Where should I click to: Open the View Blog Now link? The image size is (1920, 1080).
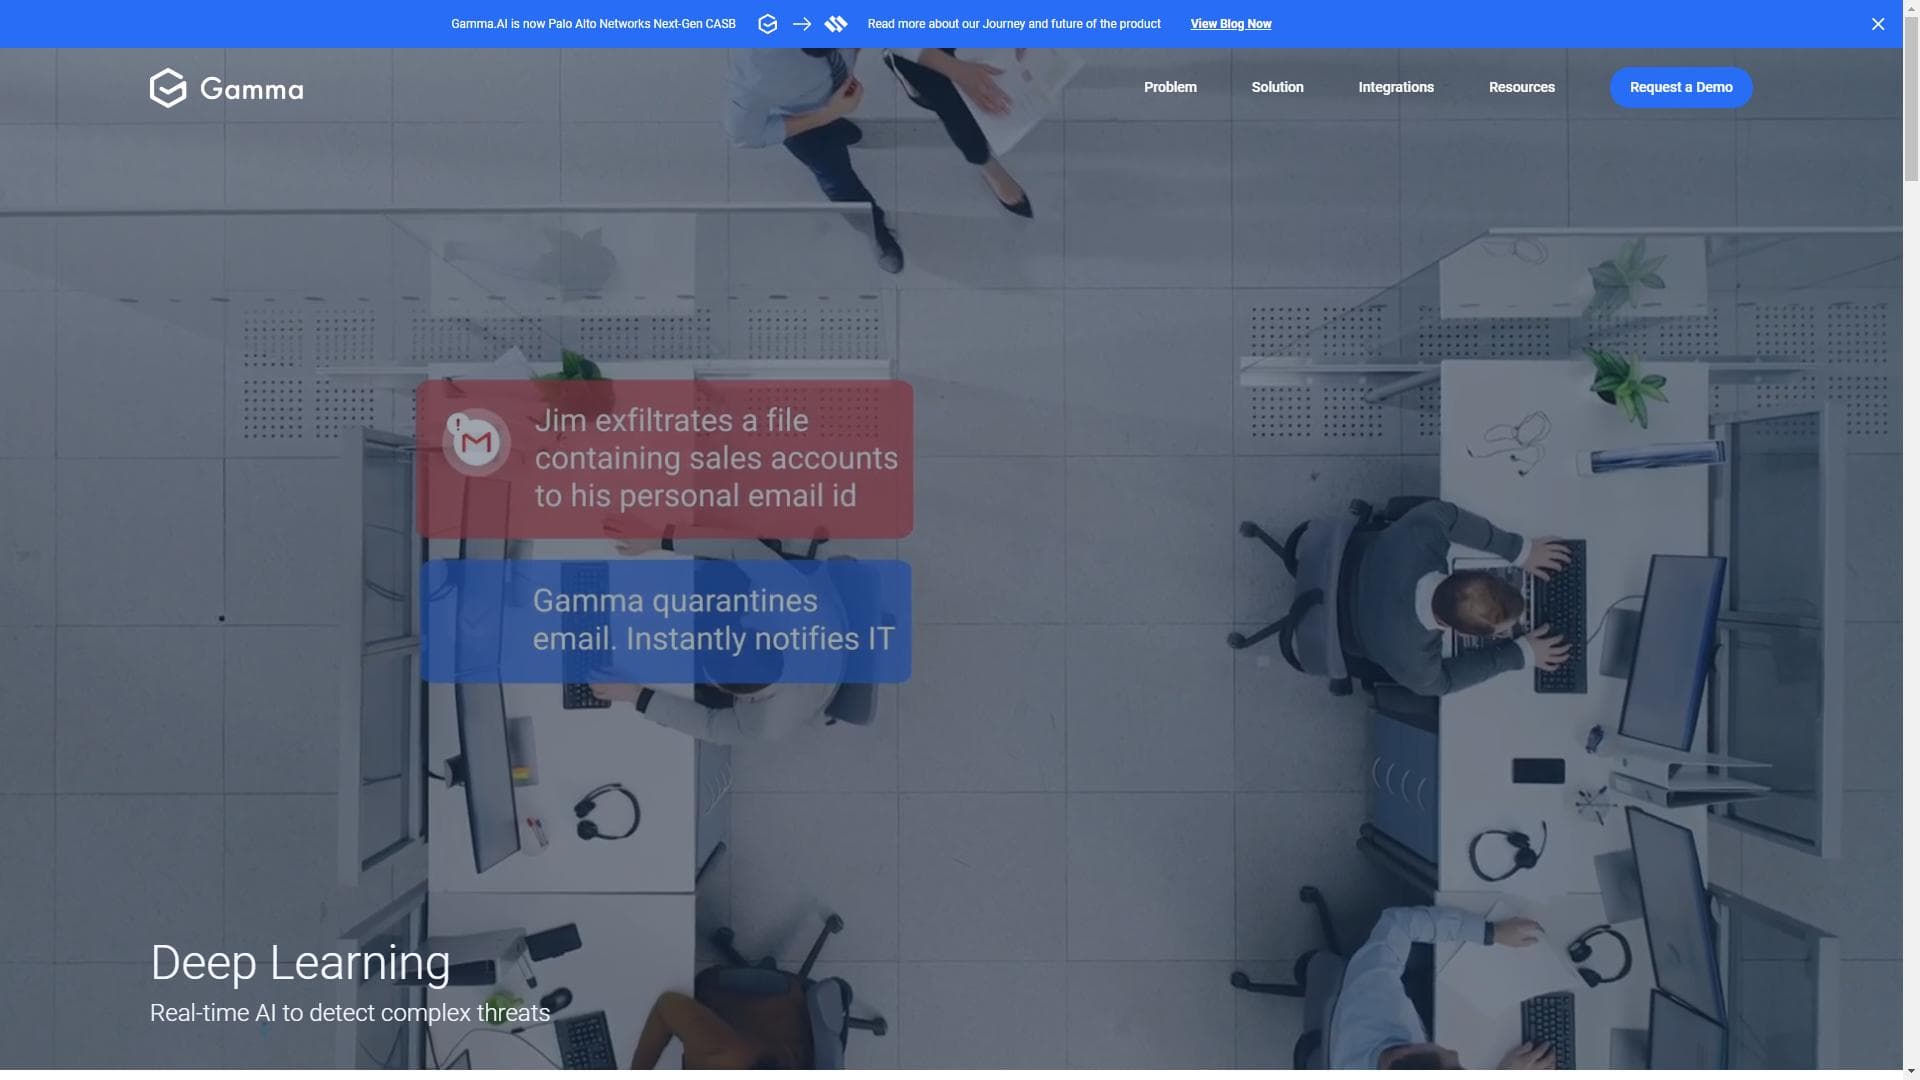[x=1230, y=24]
